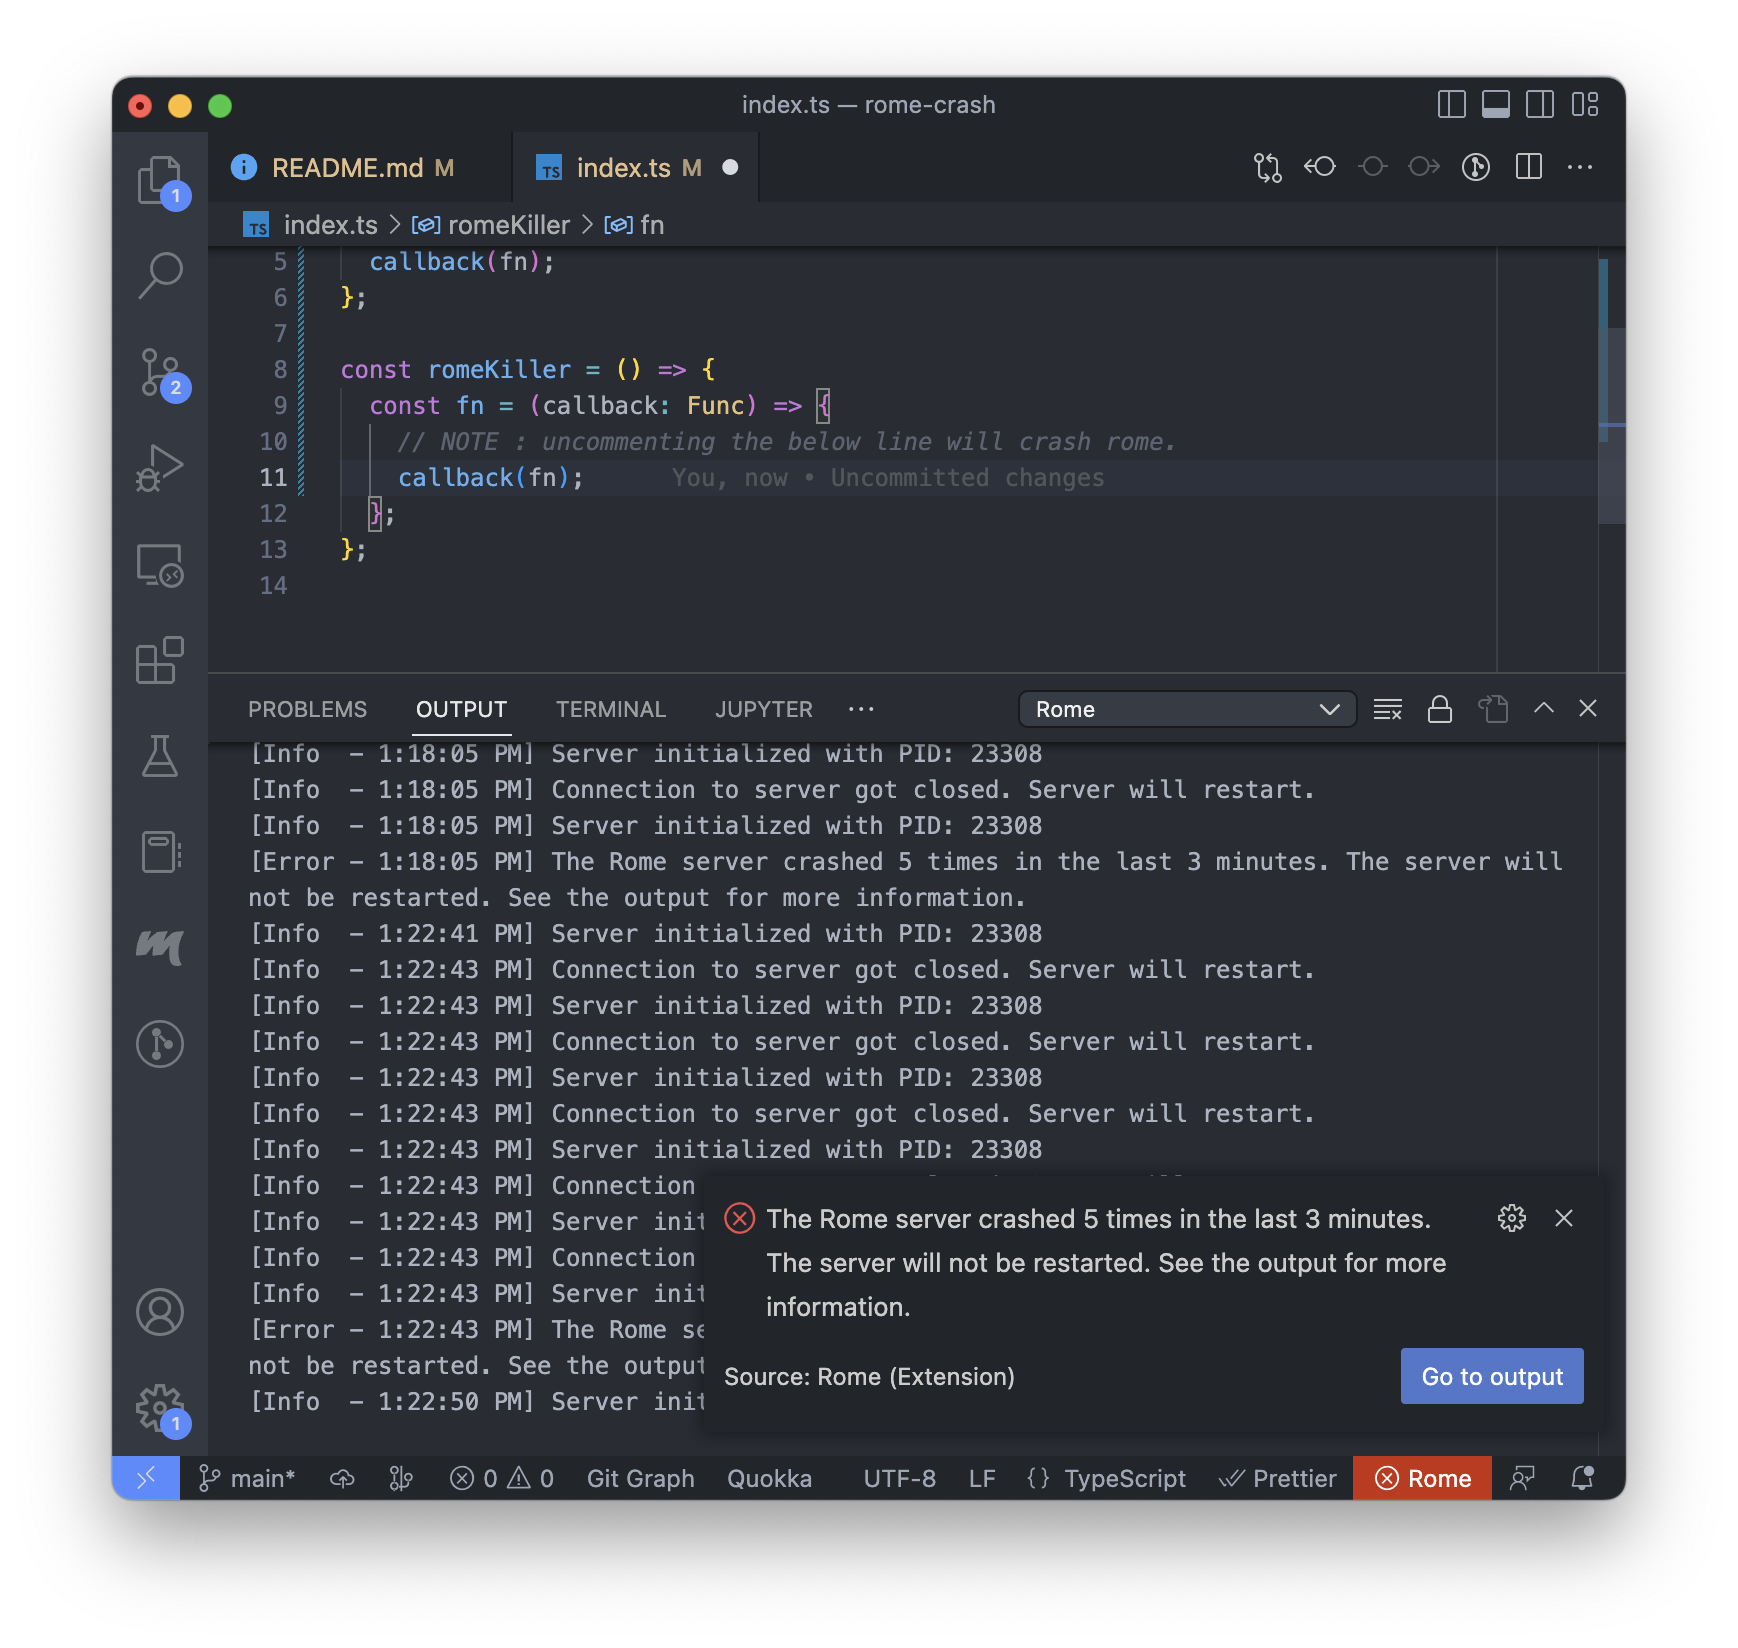Viewport: 1738px width, 1648px height.
Task: Maximize the panel with the chevron
Action: (x=1544, y=708)
